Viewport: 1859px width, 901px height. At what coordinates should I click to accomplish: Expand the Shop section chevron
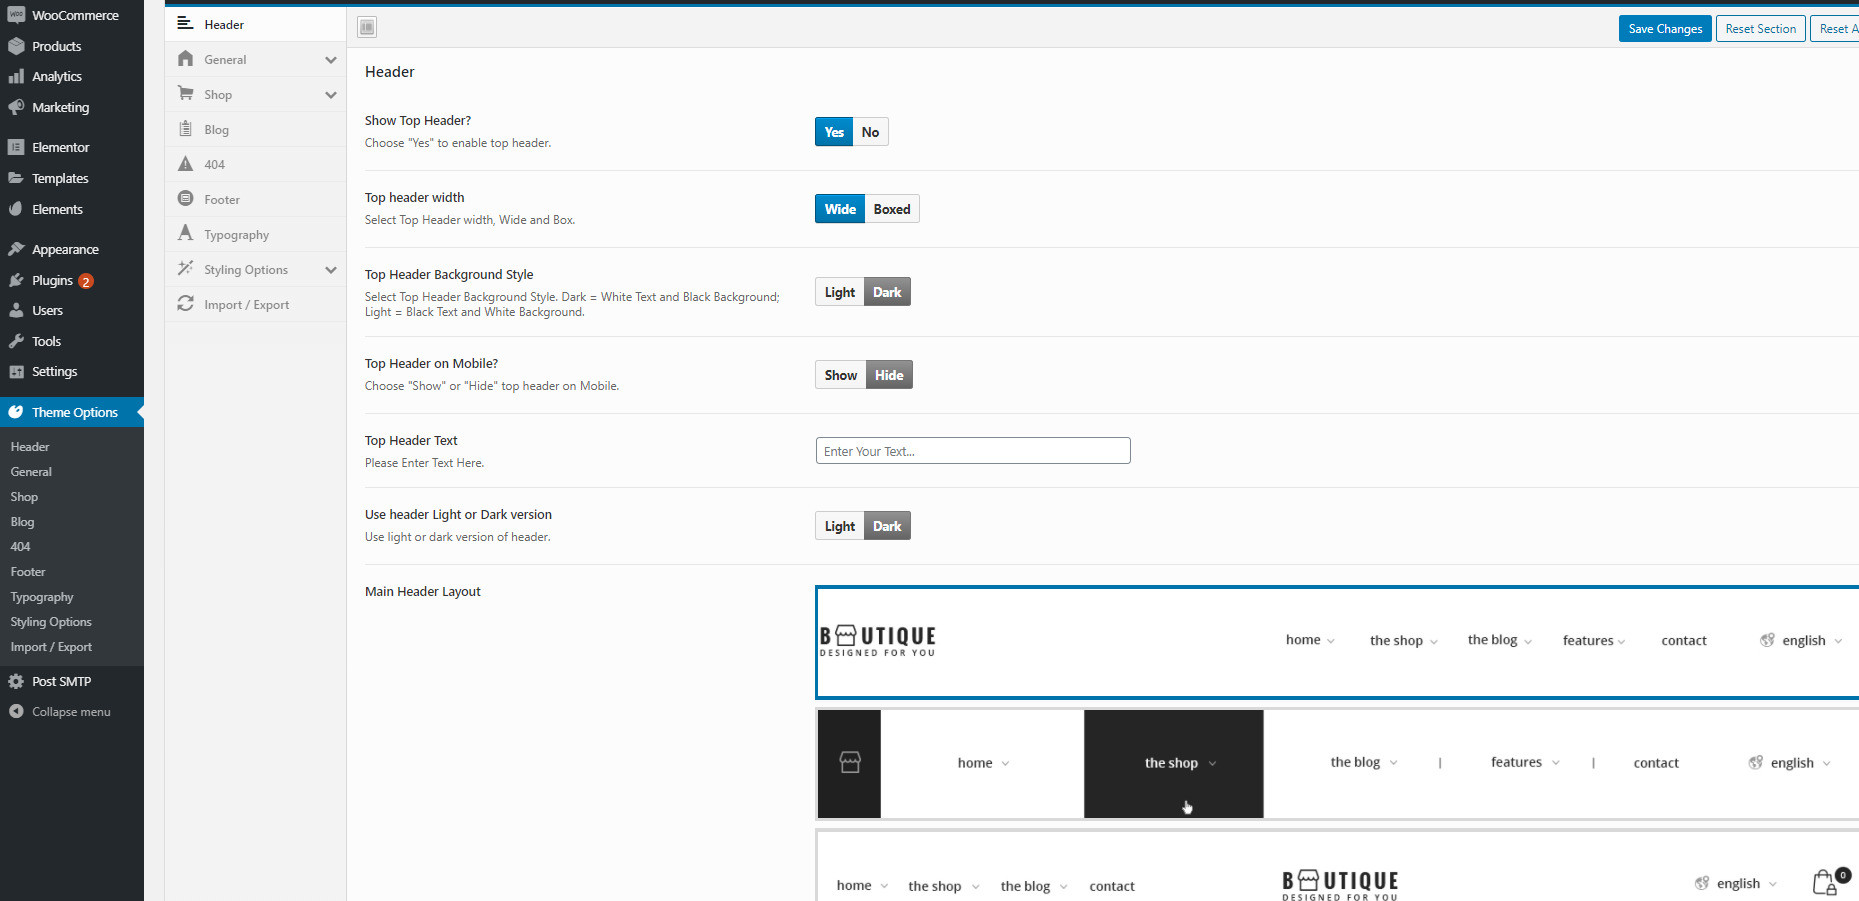(x=331, y=95)
